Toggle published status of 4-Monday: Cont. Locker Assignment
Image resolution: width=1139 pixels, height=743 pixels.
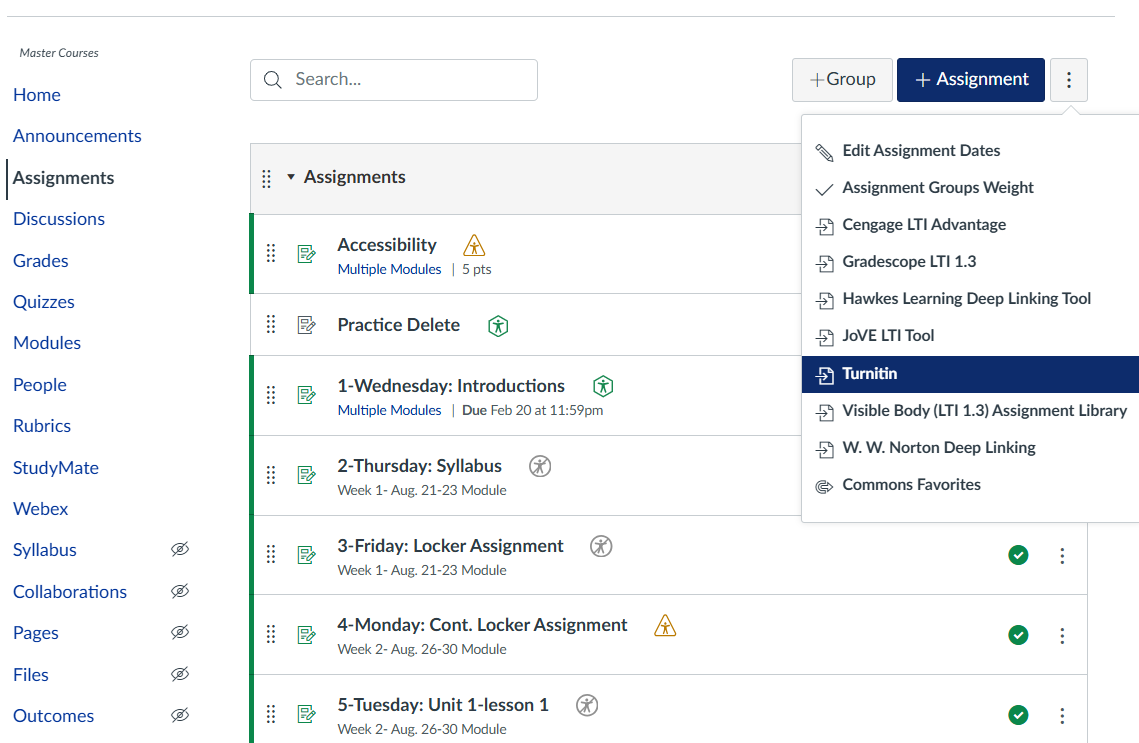pos(1018,635)
